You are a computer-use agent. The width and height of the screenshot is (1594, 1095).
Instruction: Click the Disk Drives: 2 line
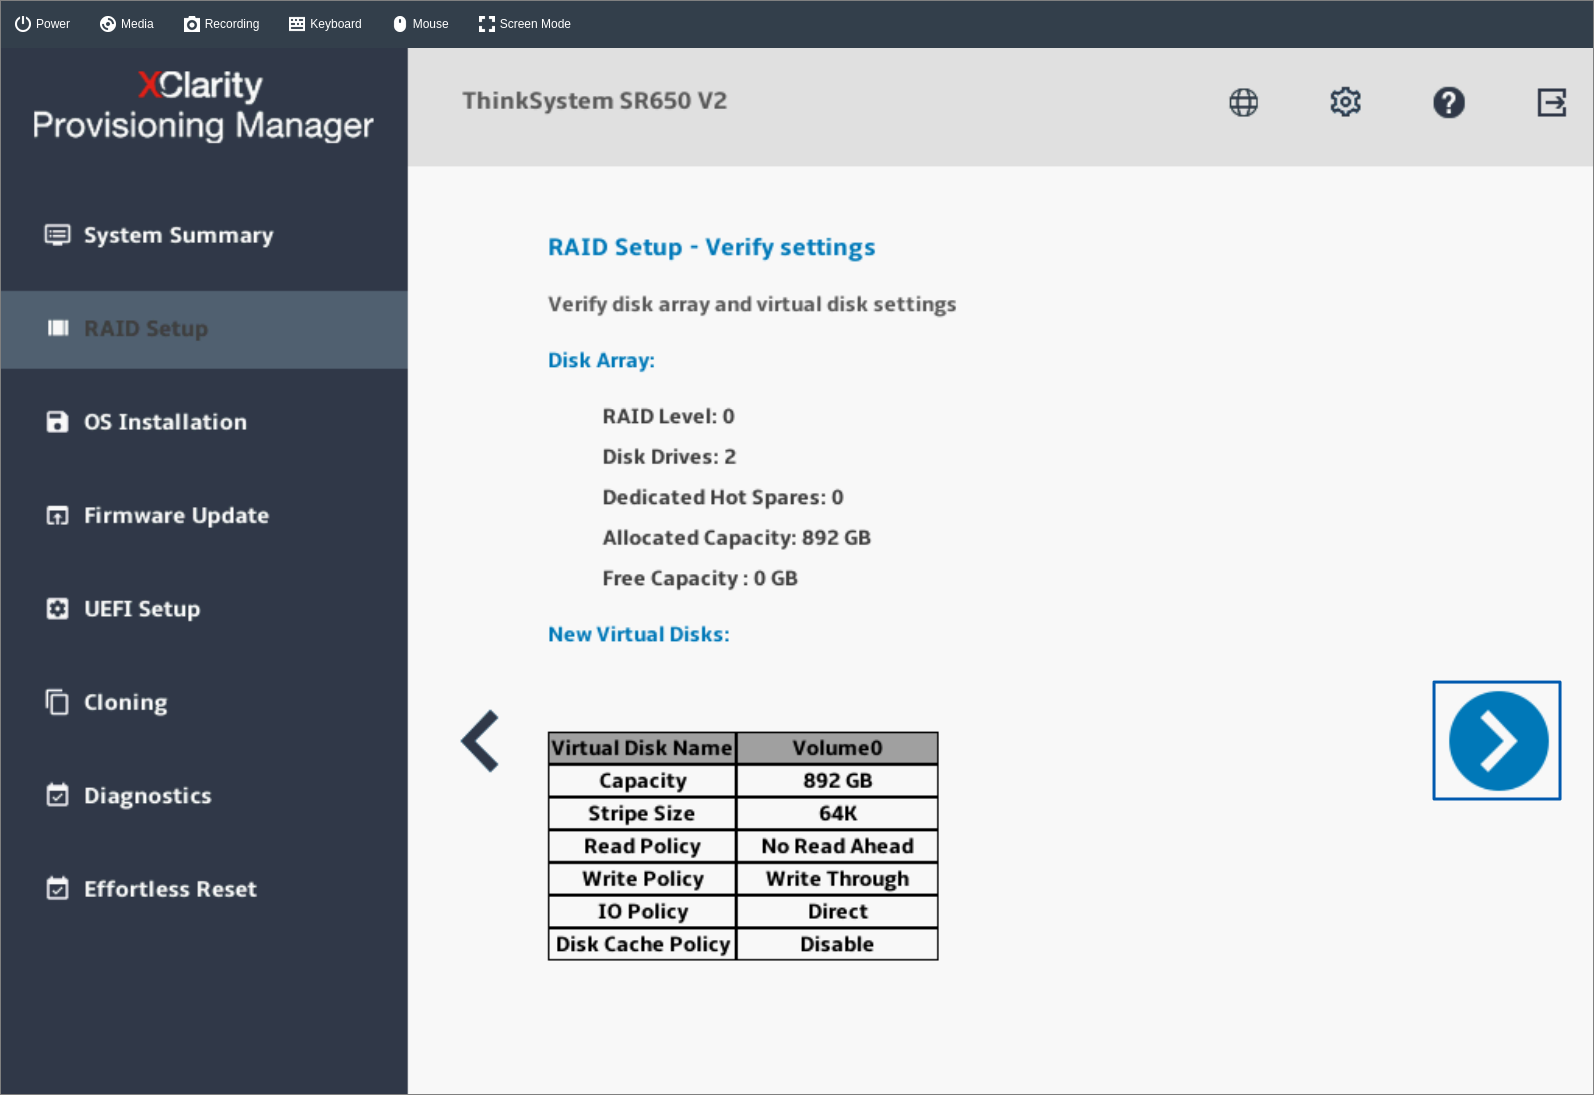pos(669,457)
